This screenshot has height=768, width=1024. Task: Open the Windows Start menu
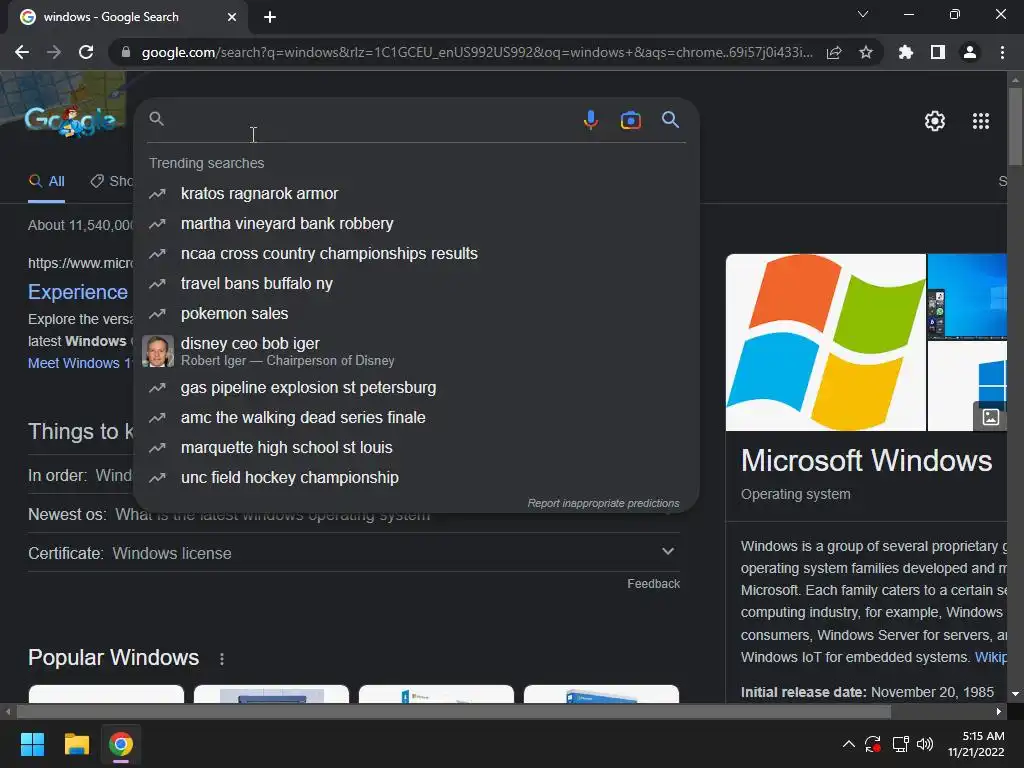coord(32,744)
